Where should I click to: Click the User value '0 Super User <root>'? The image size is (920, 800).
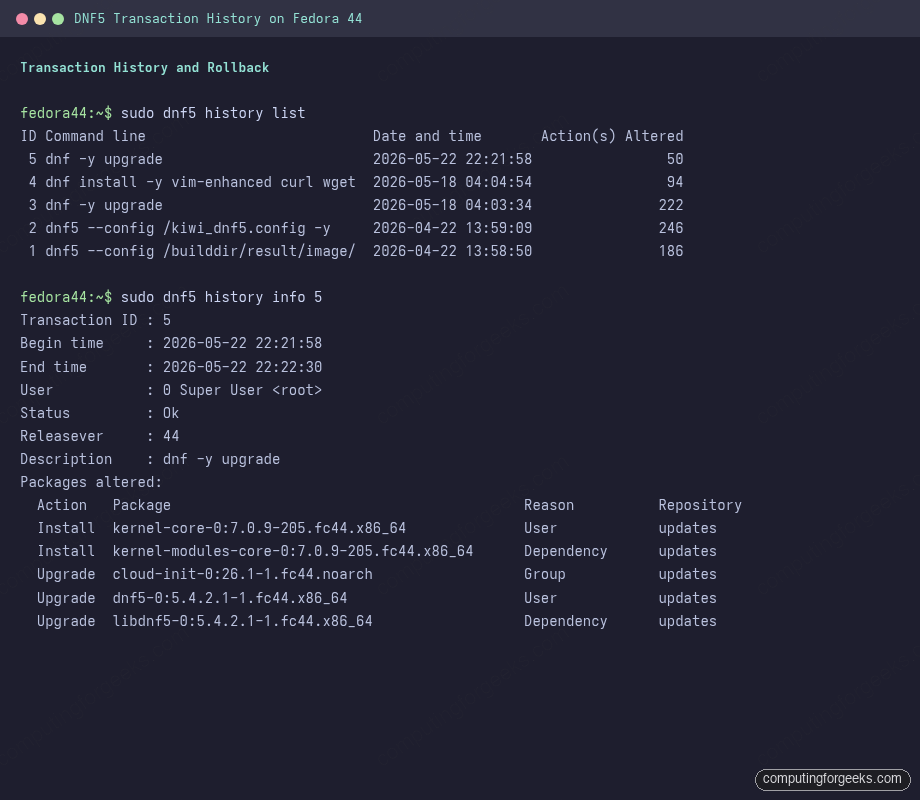click(242, 390)
